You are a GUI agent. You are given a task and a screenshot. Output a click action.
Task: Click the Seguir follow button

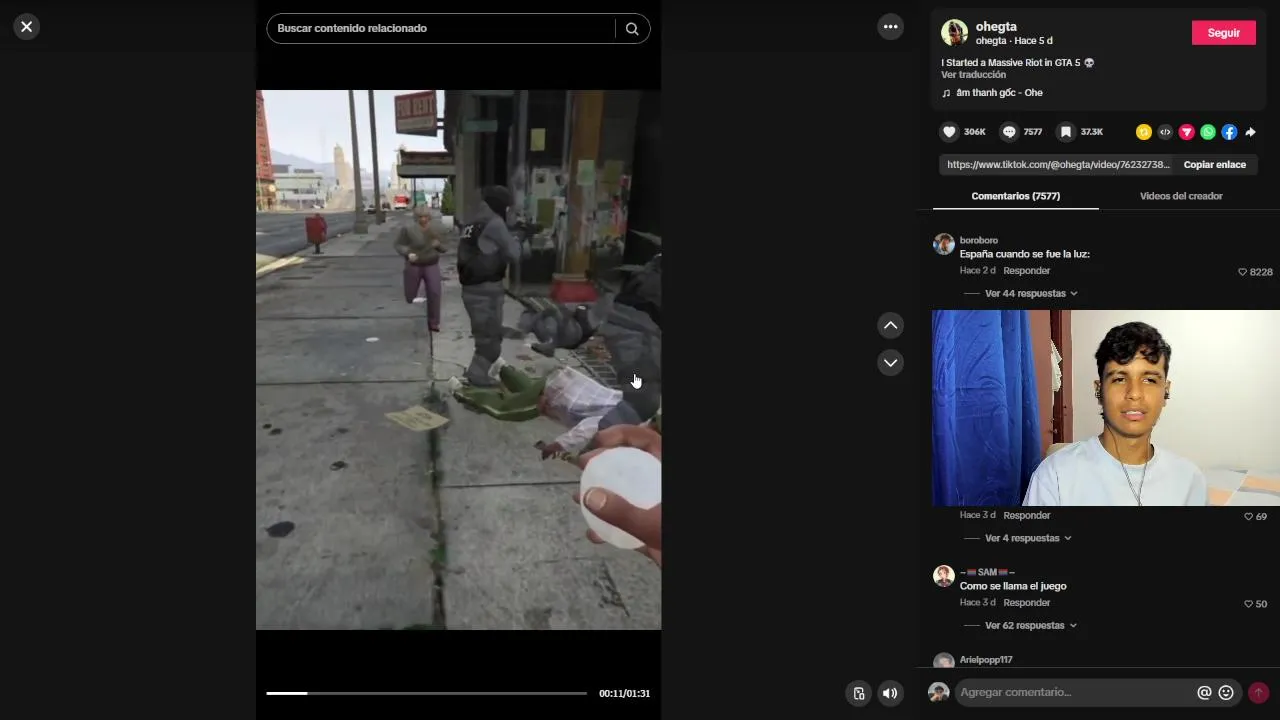click(x=1223, y=33)
